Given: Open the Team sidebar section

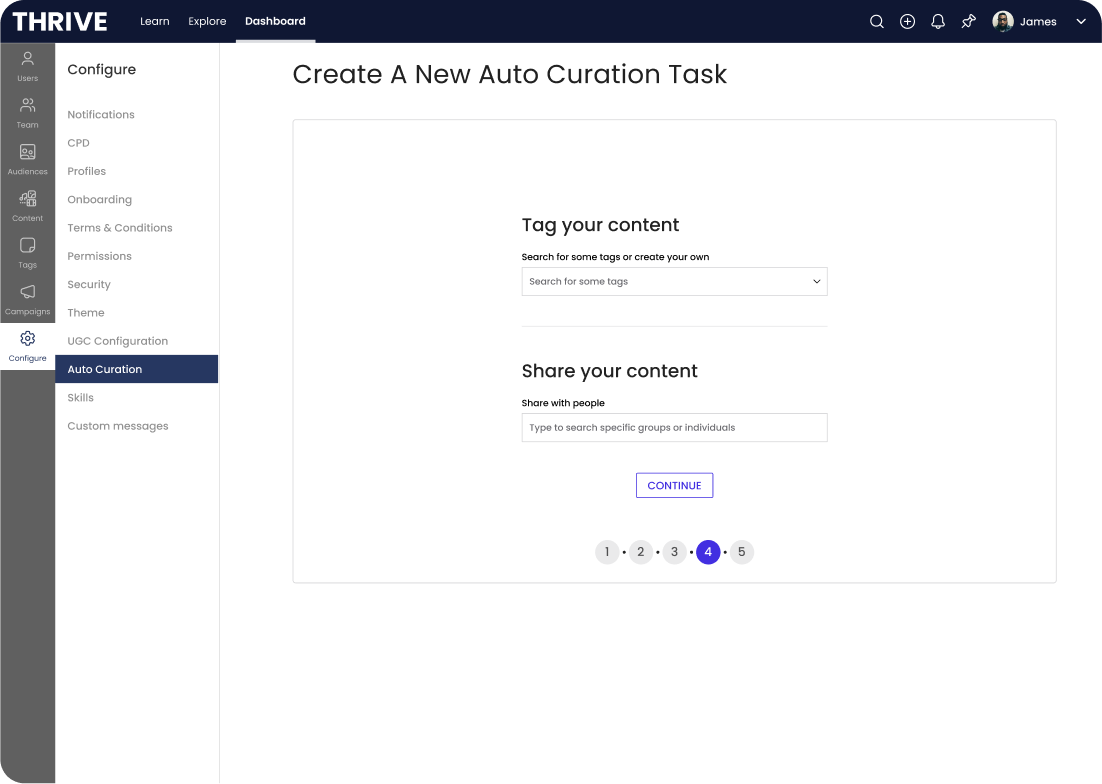Looking at the screenshot, I should pos(27,113).
